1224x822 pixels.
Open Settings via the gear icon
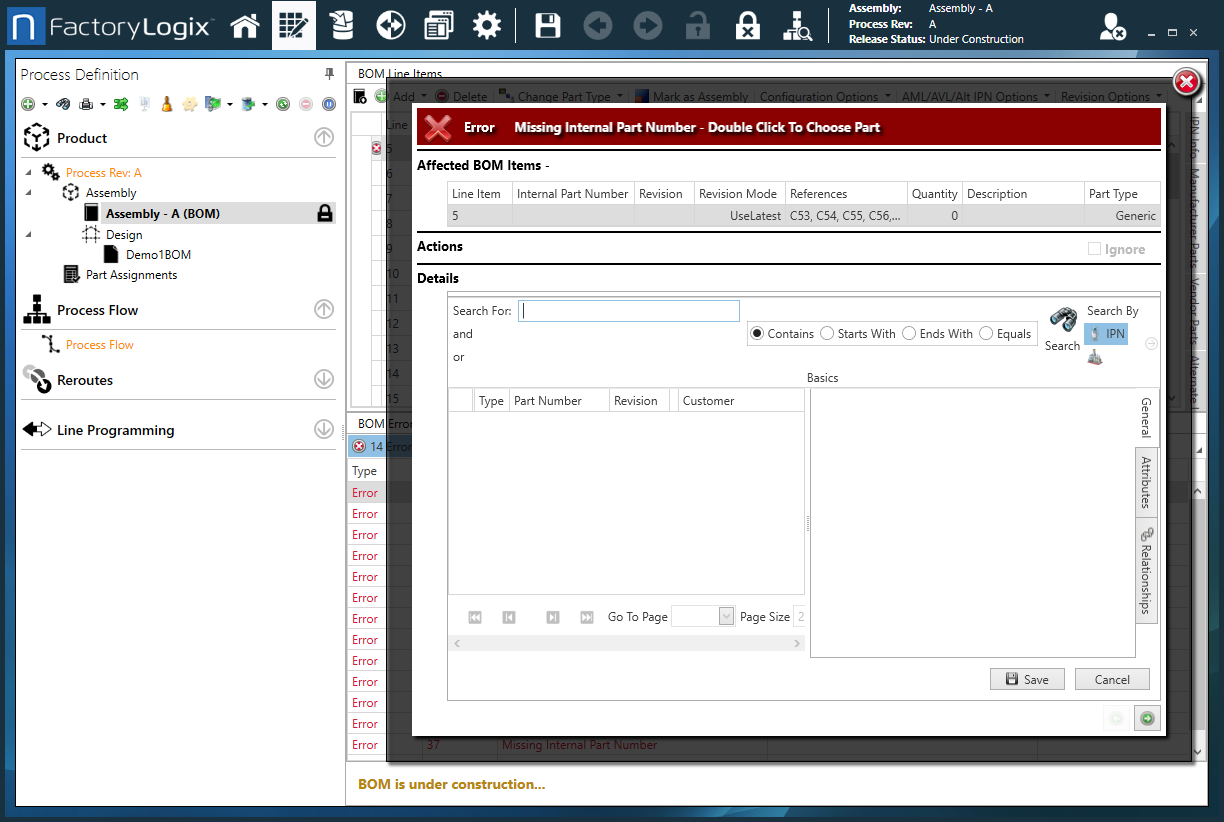pyautogui.click(x=487, y=25)
